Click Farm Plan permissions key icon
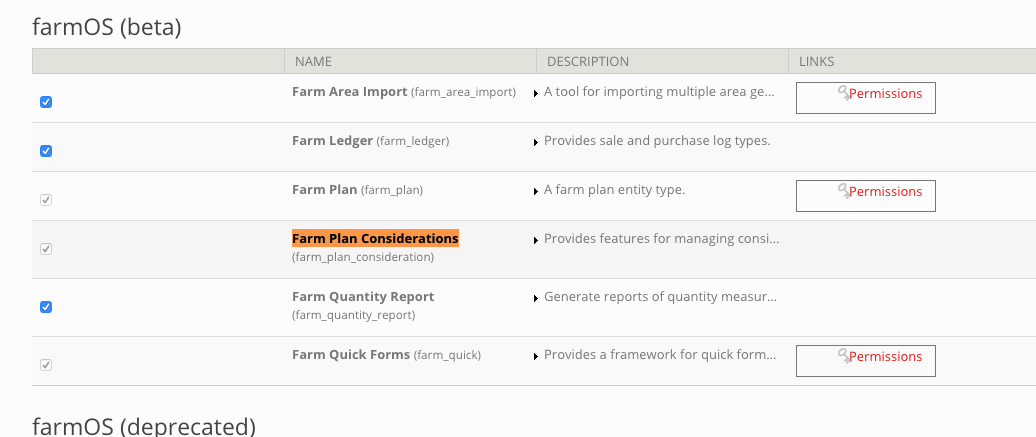This screenshot has width=1036, height=437. click(x=843, y=191)
